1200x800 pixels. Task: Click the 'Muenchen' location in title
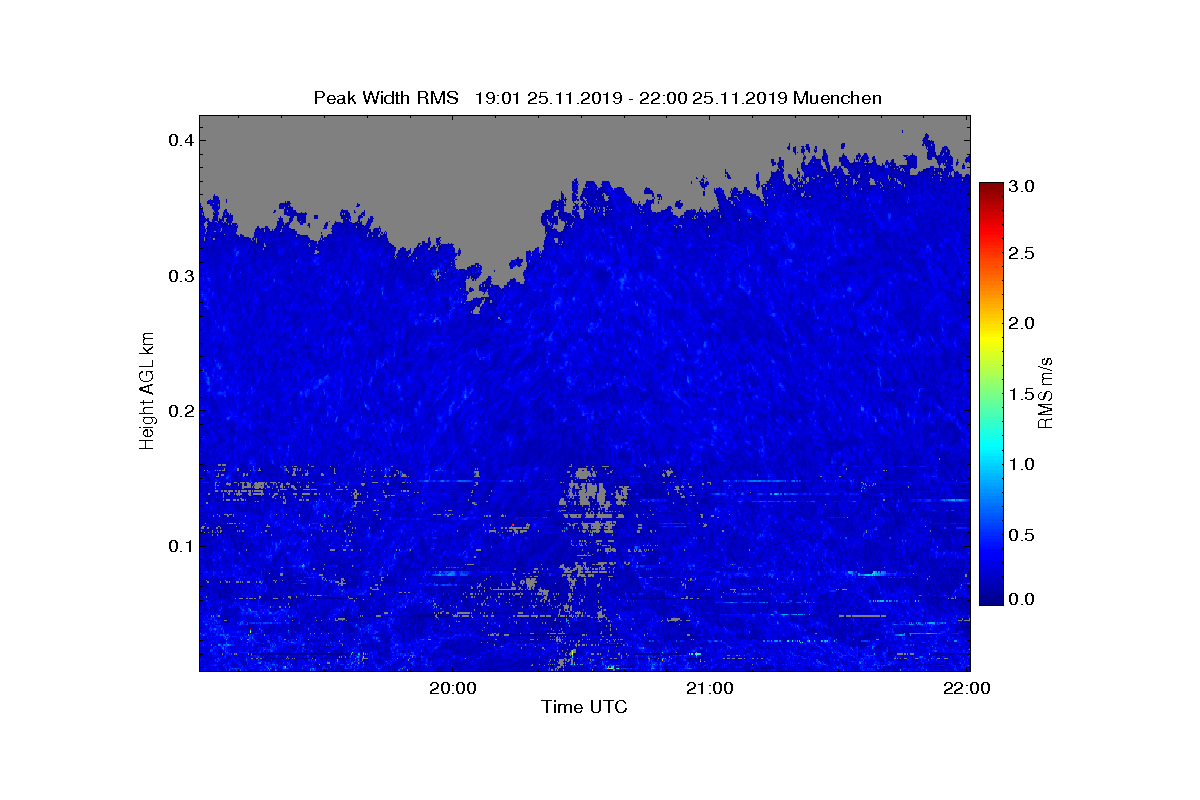(837, 98)
